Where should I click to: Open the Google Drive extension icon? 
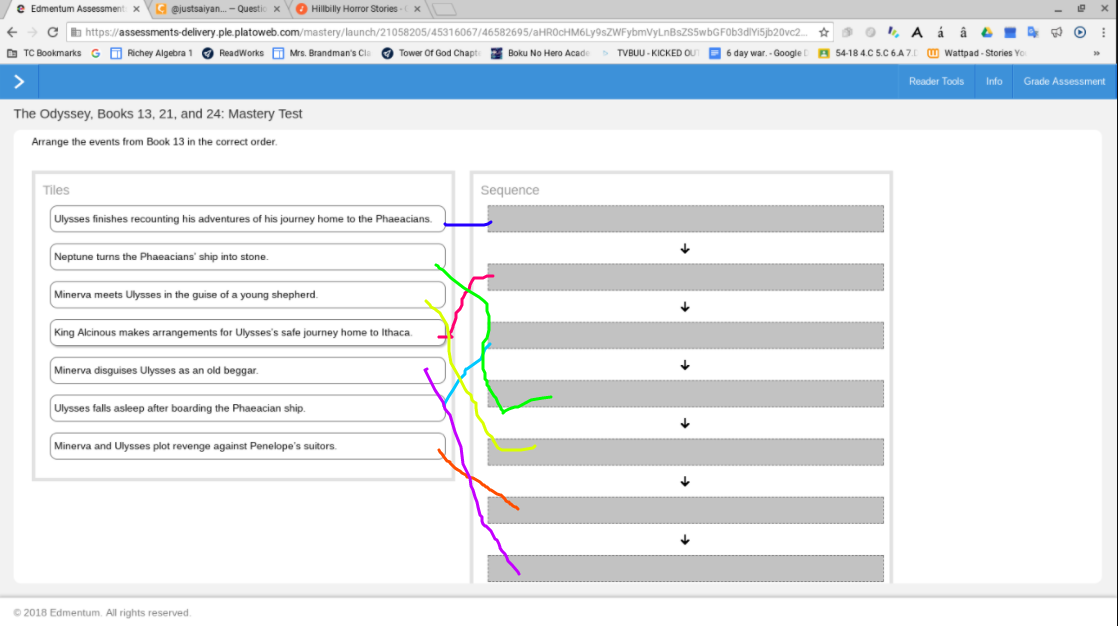(x=986, y=32)
